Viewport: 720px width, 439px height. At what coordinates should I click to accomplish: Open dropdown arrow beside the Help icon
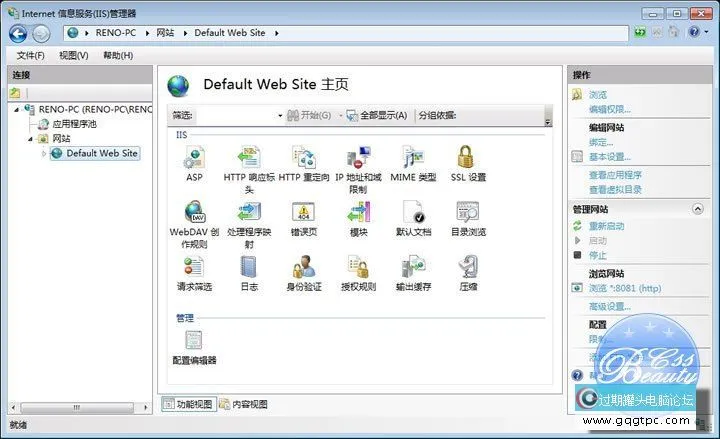click(x=706, y=32)
